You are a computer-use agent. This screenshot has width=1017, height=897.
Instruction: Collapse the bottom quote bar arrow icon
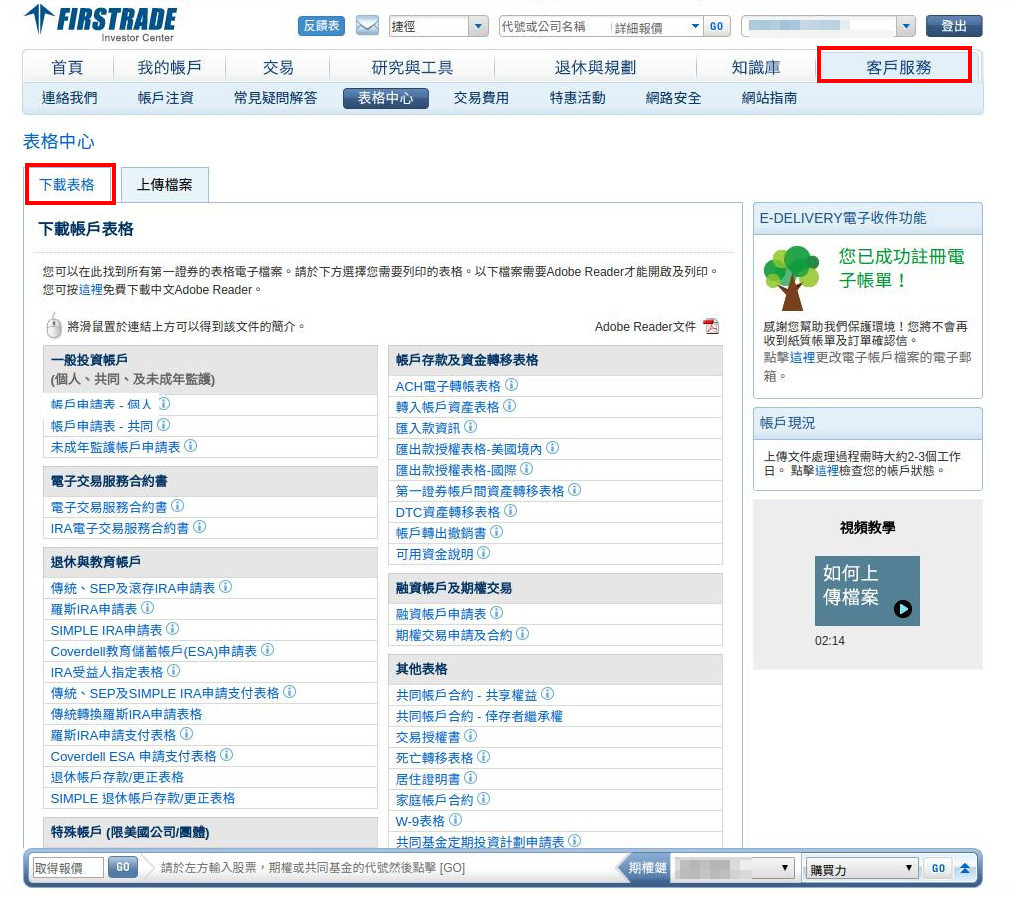click(x=965, y=868)
